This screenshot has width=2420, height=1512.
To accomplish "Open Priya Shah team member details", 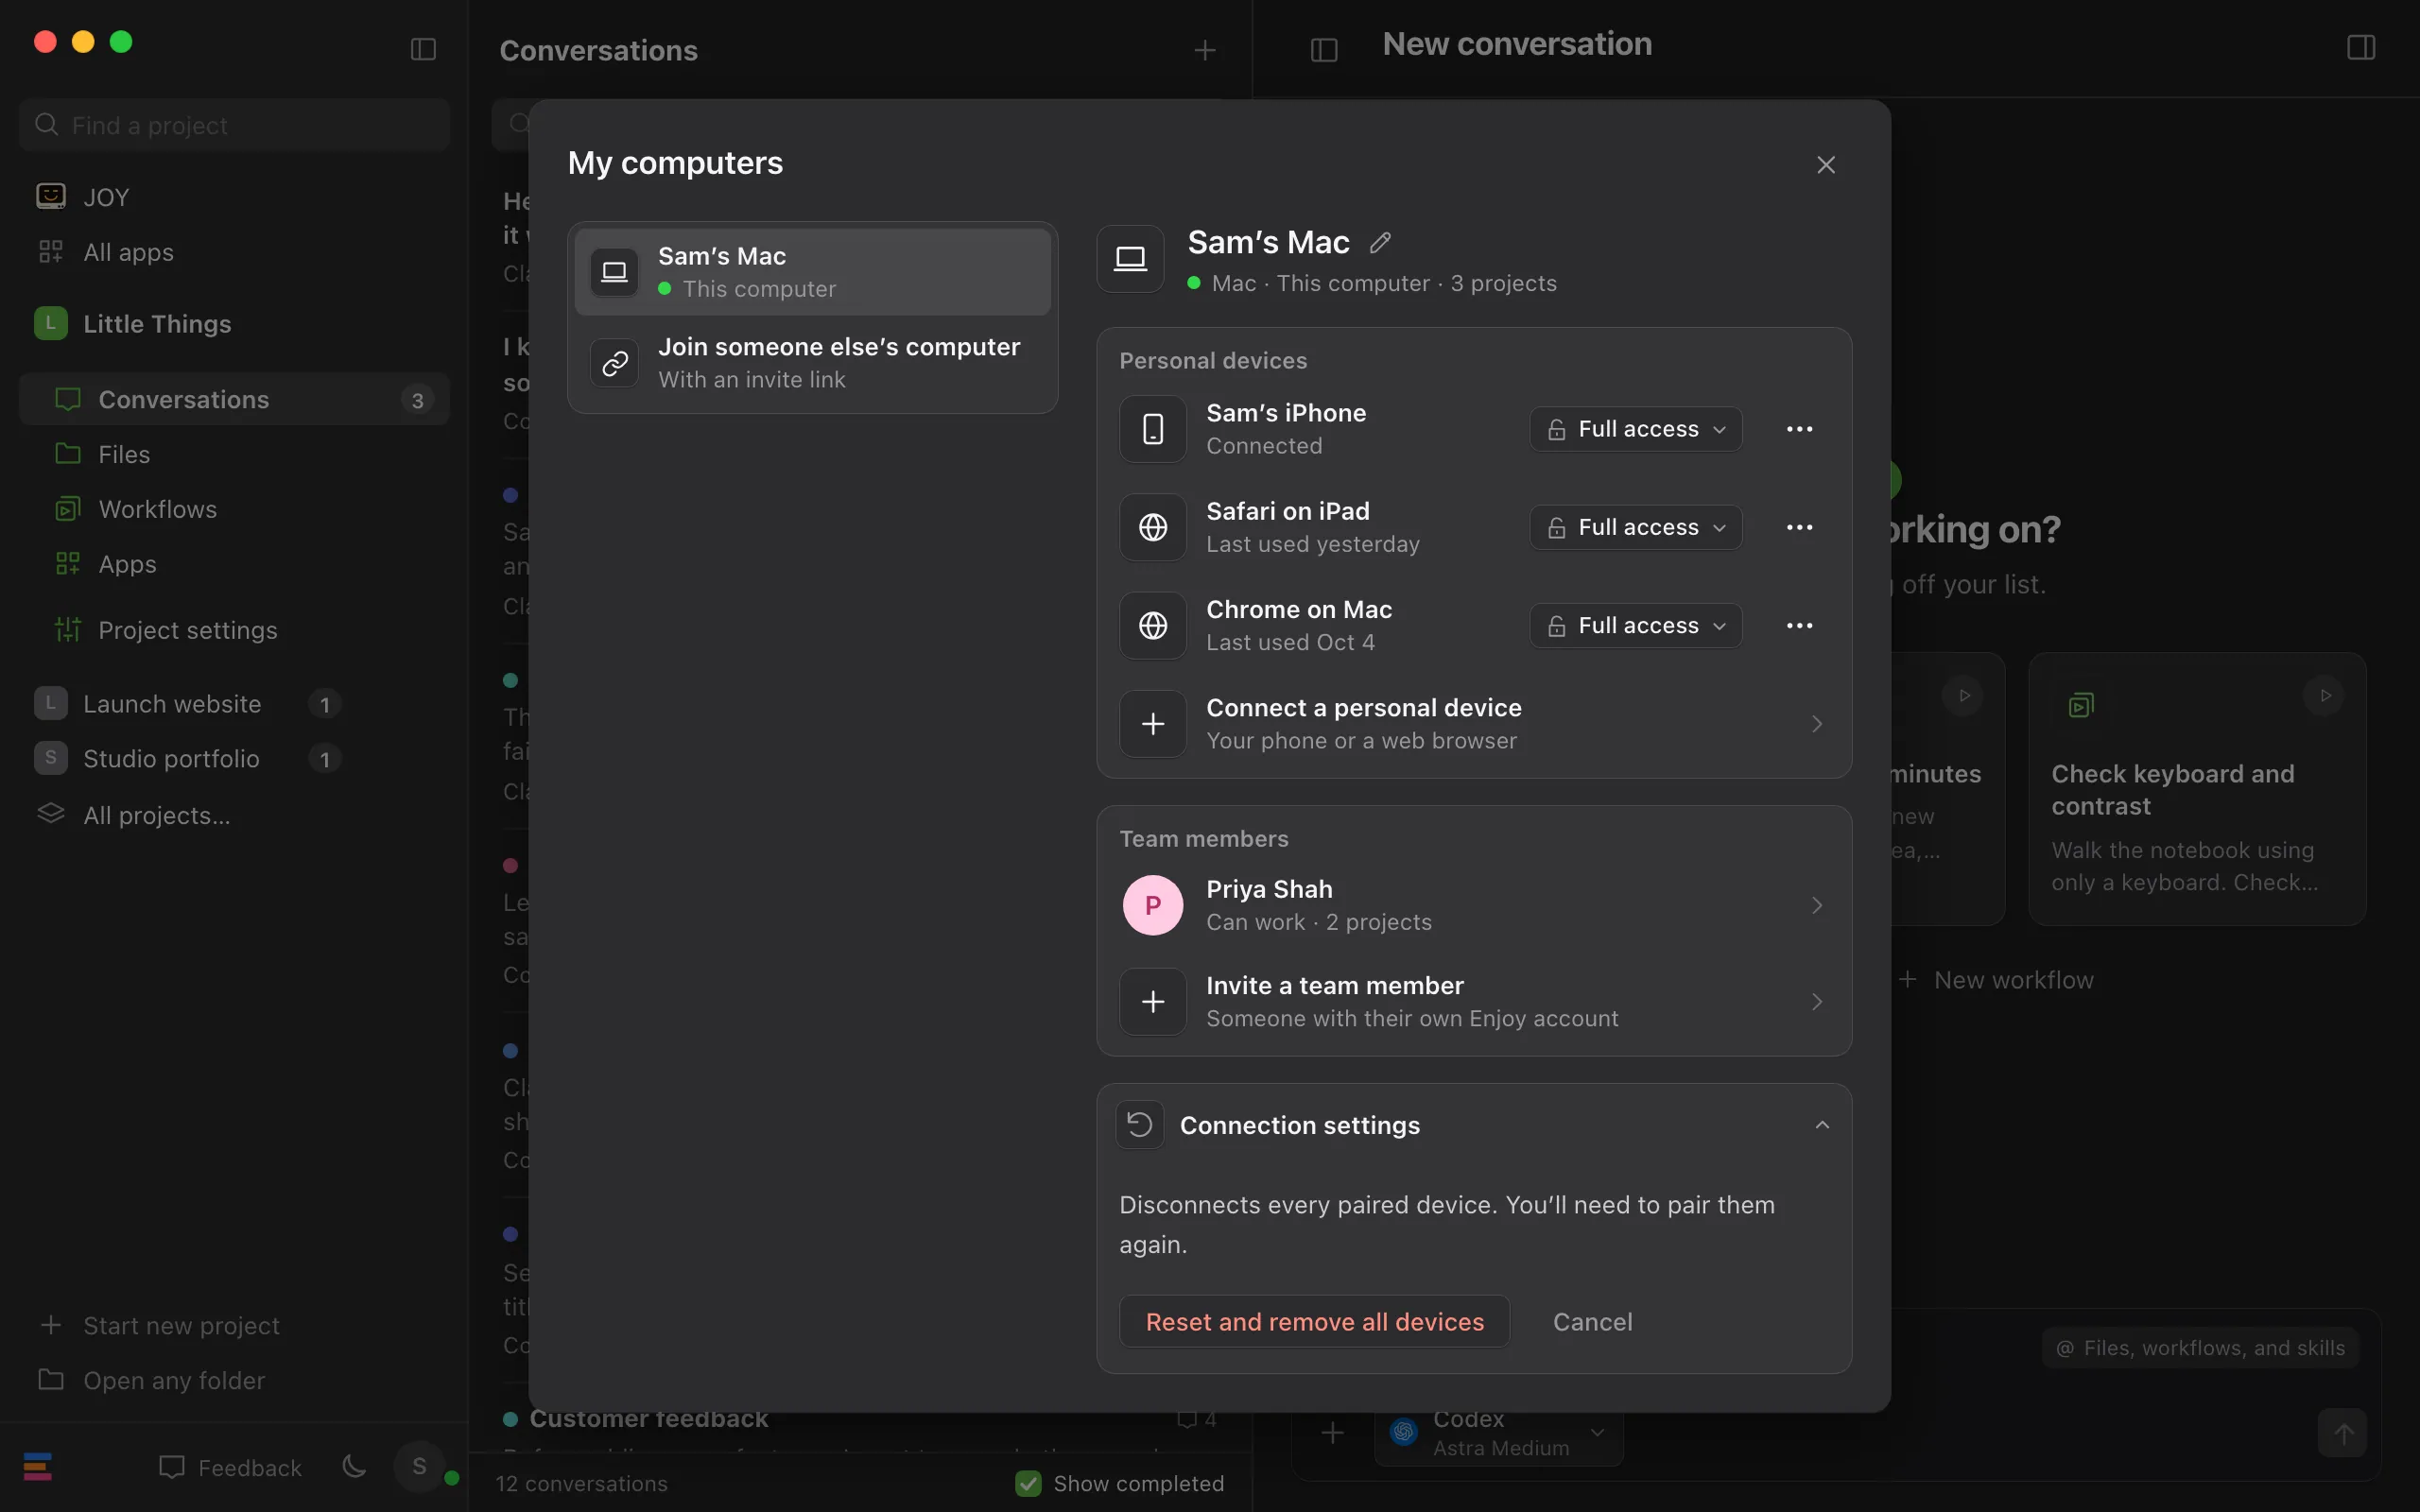I will tap(1474, 905).
